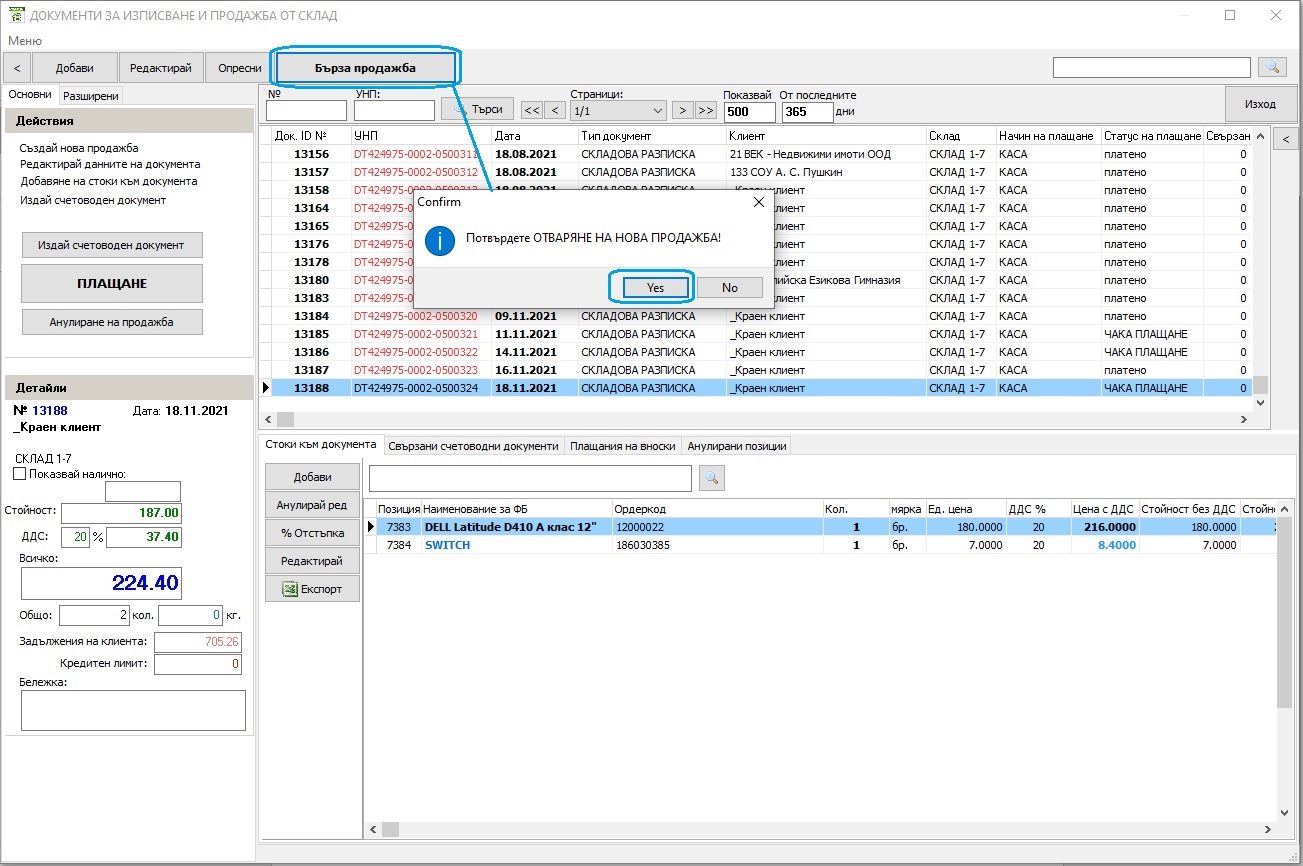Click the magnifier search icon in the top toolbar
The image size is (1303, 866).
coord(1272,67)
